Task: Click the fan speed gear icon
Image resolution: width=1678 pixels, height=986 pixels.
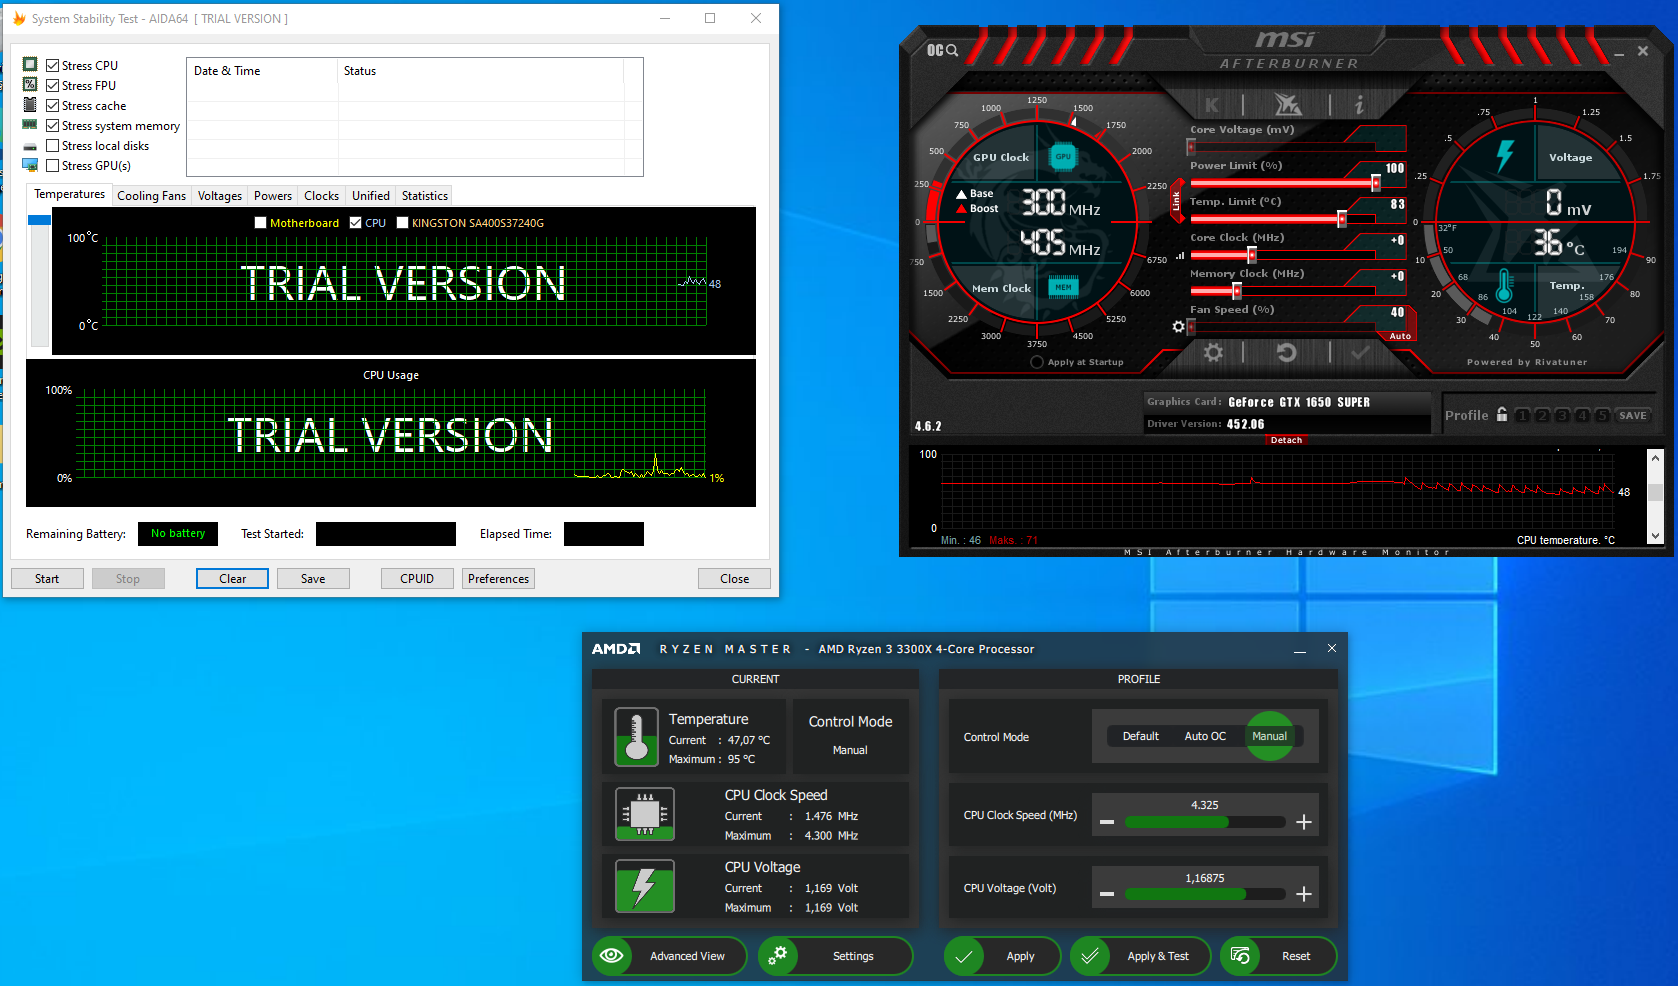Action: 1178,327
